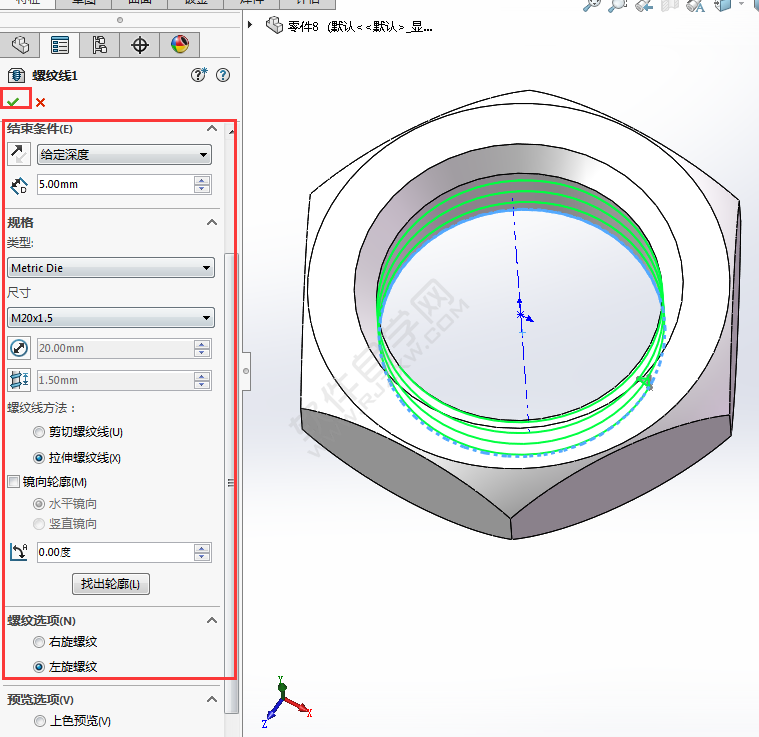This screenshot has height=737, width=759.
Task: Click the 零件8 part icon
Action: pos(274,25)
